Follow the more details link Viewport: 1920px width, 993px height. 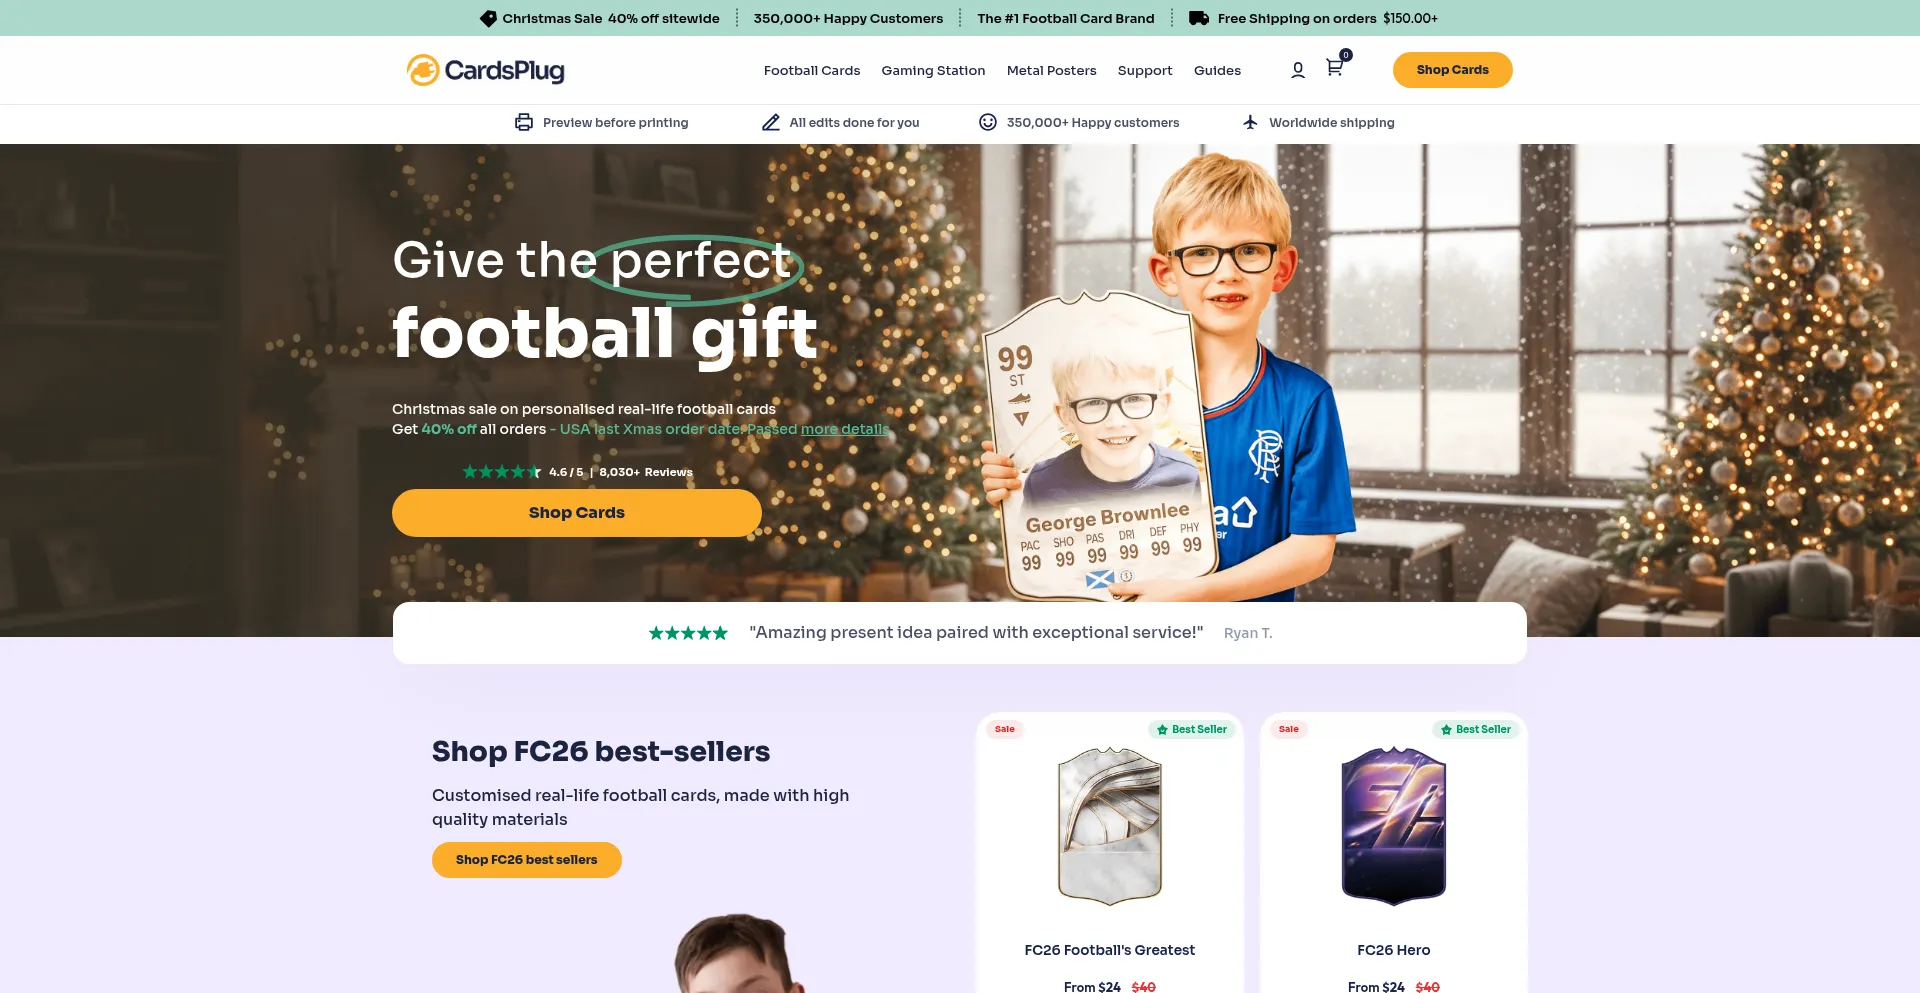click(x=845, y=429)
